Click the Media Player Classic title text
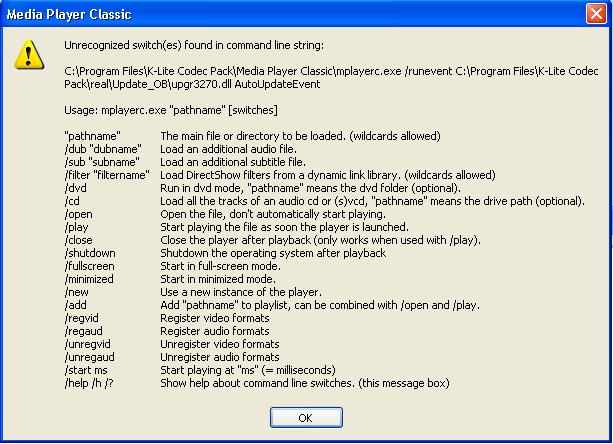Screen dimensions: 613x444 coord(69,14)
